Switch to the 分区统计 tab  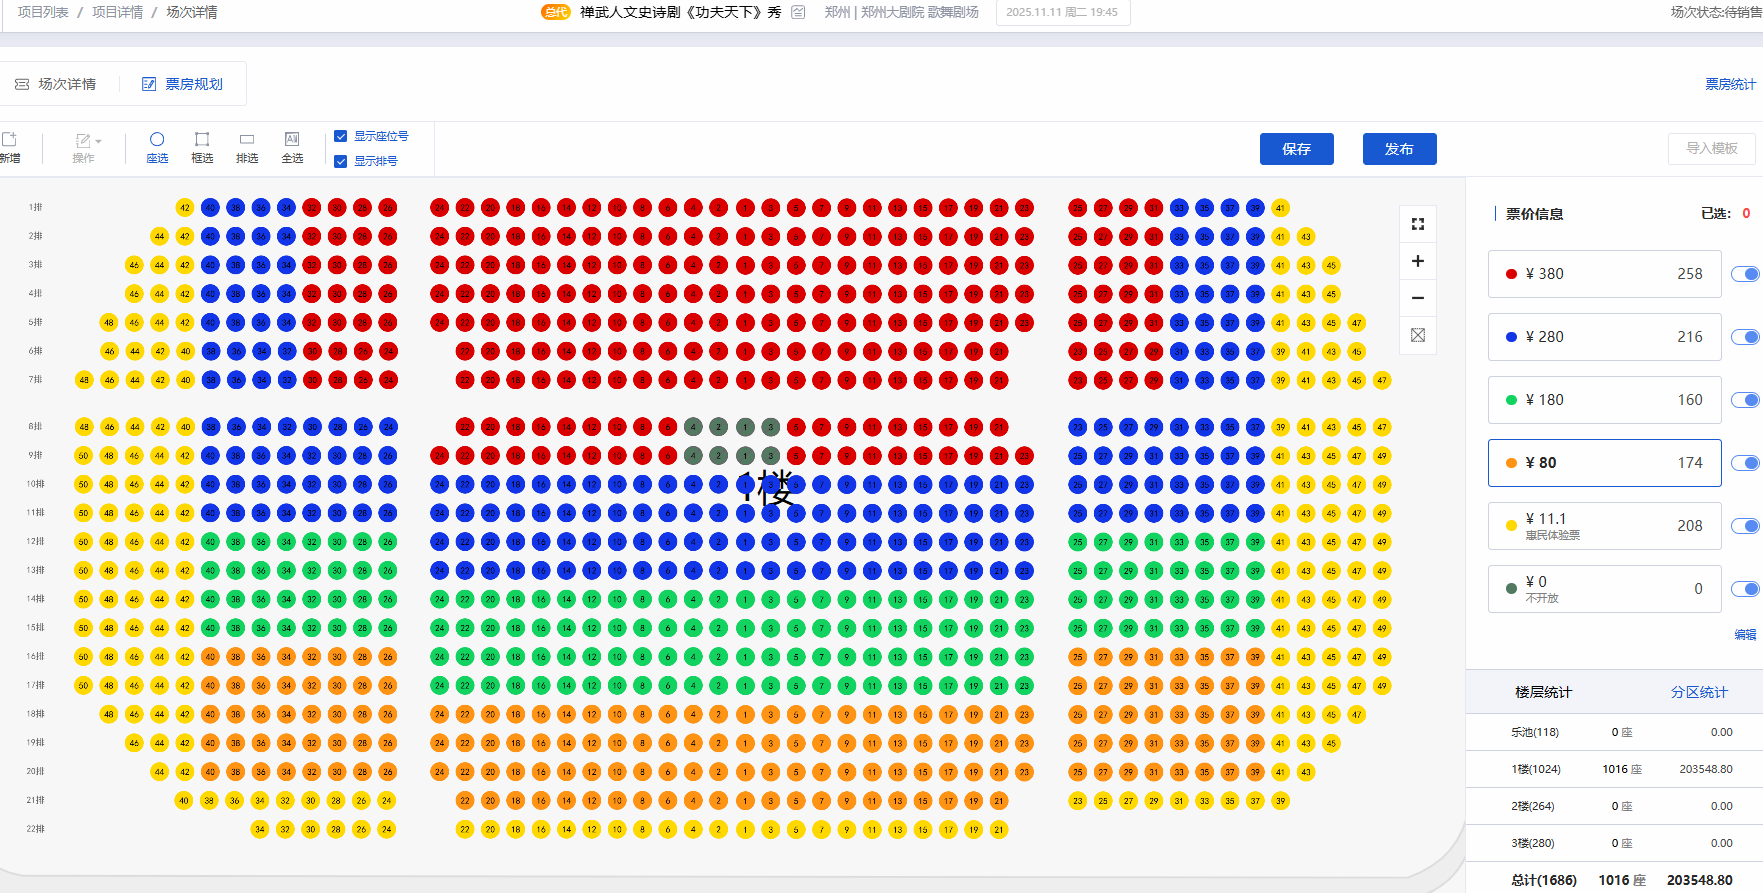coord(1698,692)
